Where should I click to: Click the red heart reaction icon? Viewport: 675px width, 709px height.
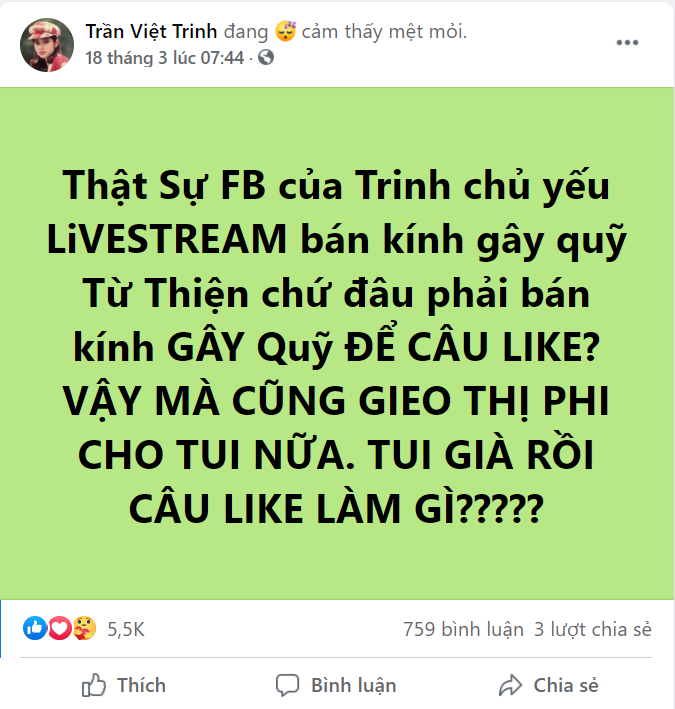[59, 628]
